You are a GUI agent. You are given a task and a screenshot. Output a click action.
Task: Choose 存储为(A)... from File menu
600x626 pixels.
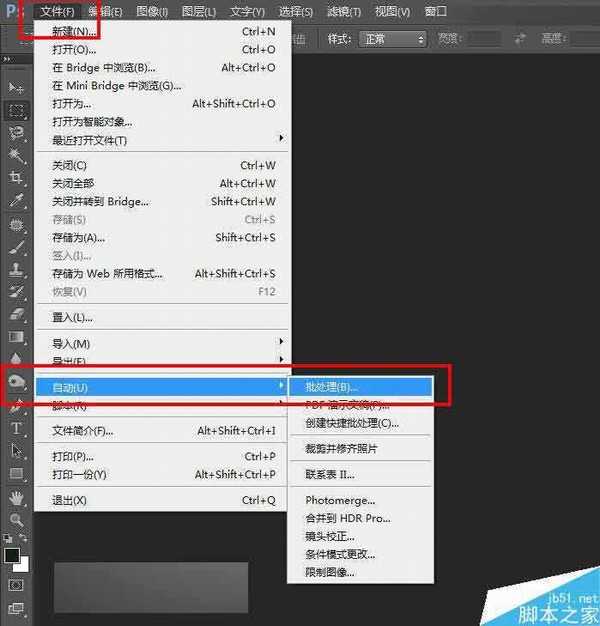point(78,238)
